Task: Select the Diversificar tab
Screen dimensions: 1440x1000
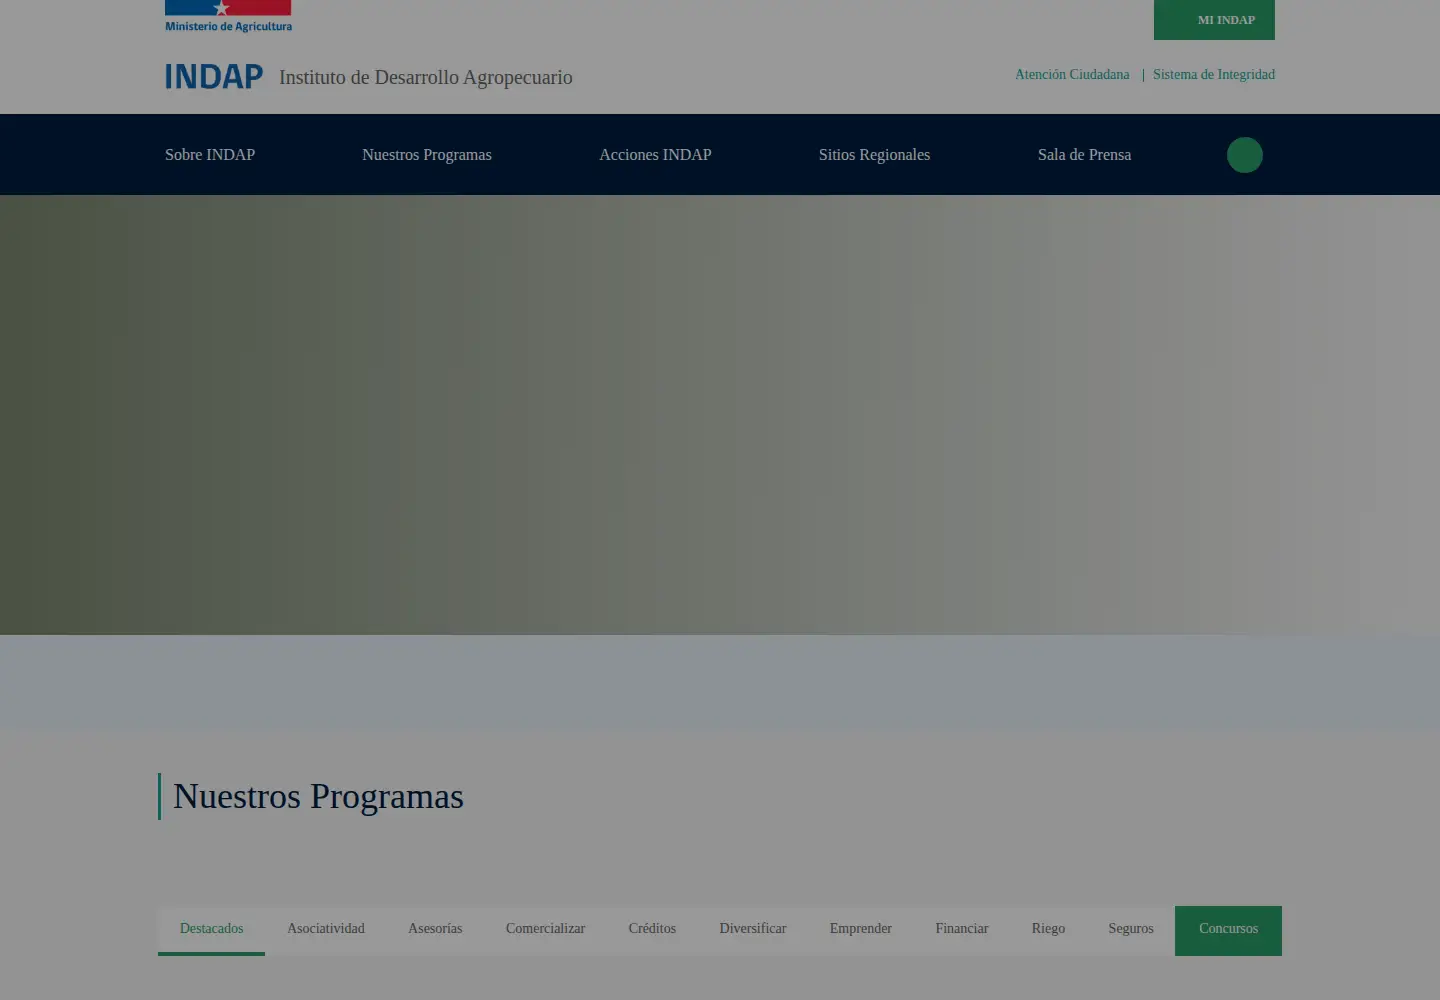Action: [x=753, y=930]
